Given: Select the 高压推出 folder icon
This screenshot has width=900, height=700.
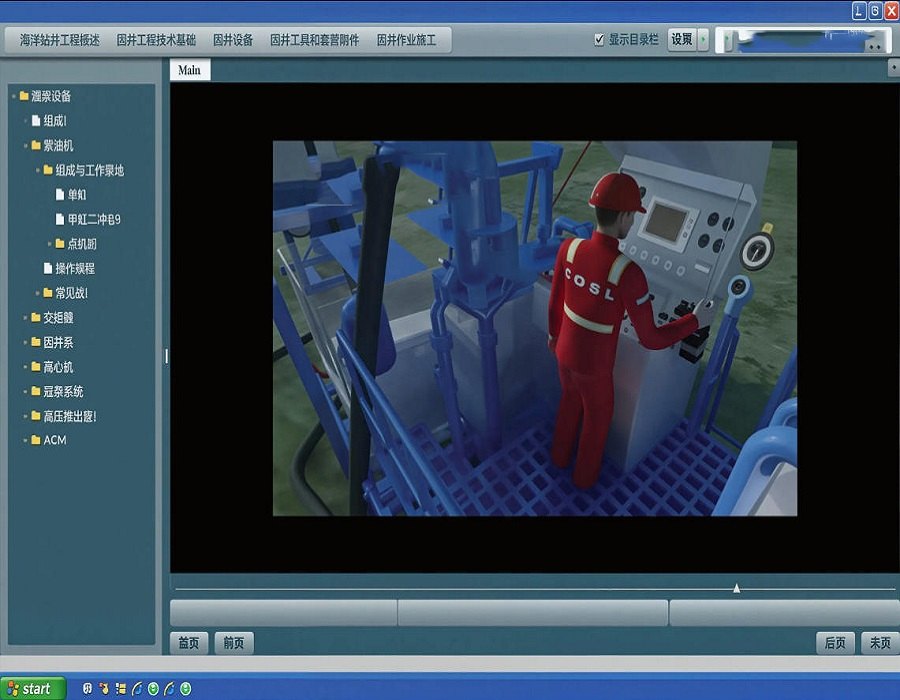Looking at the screenshot, I should pos(36,416).
